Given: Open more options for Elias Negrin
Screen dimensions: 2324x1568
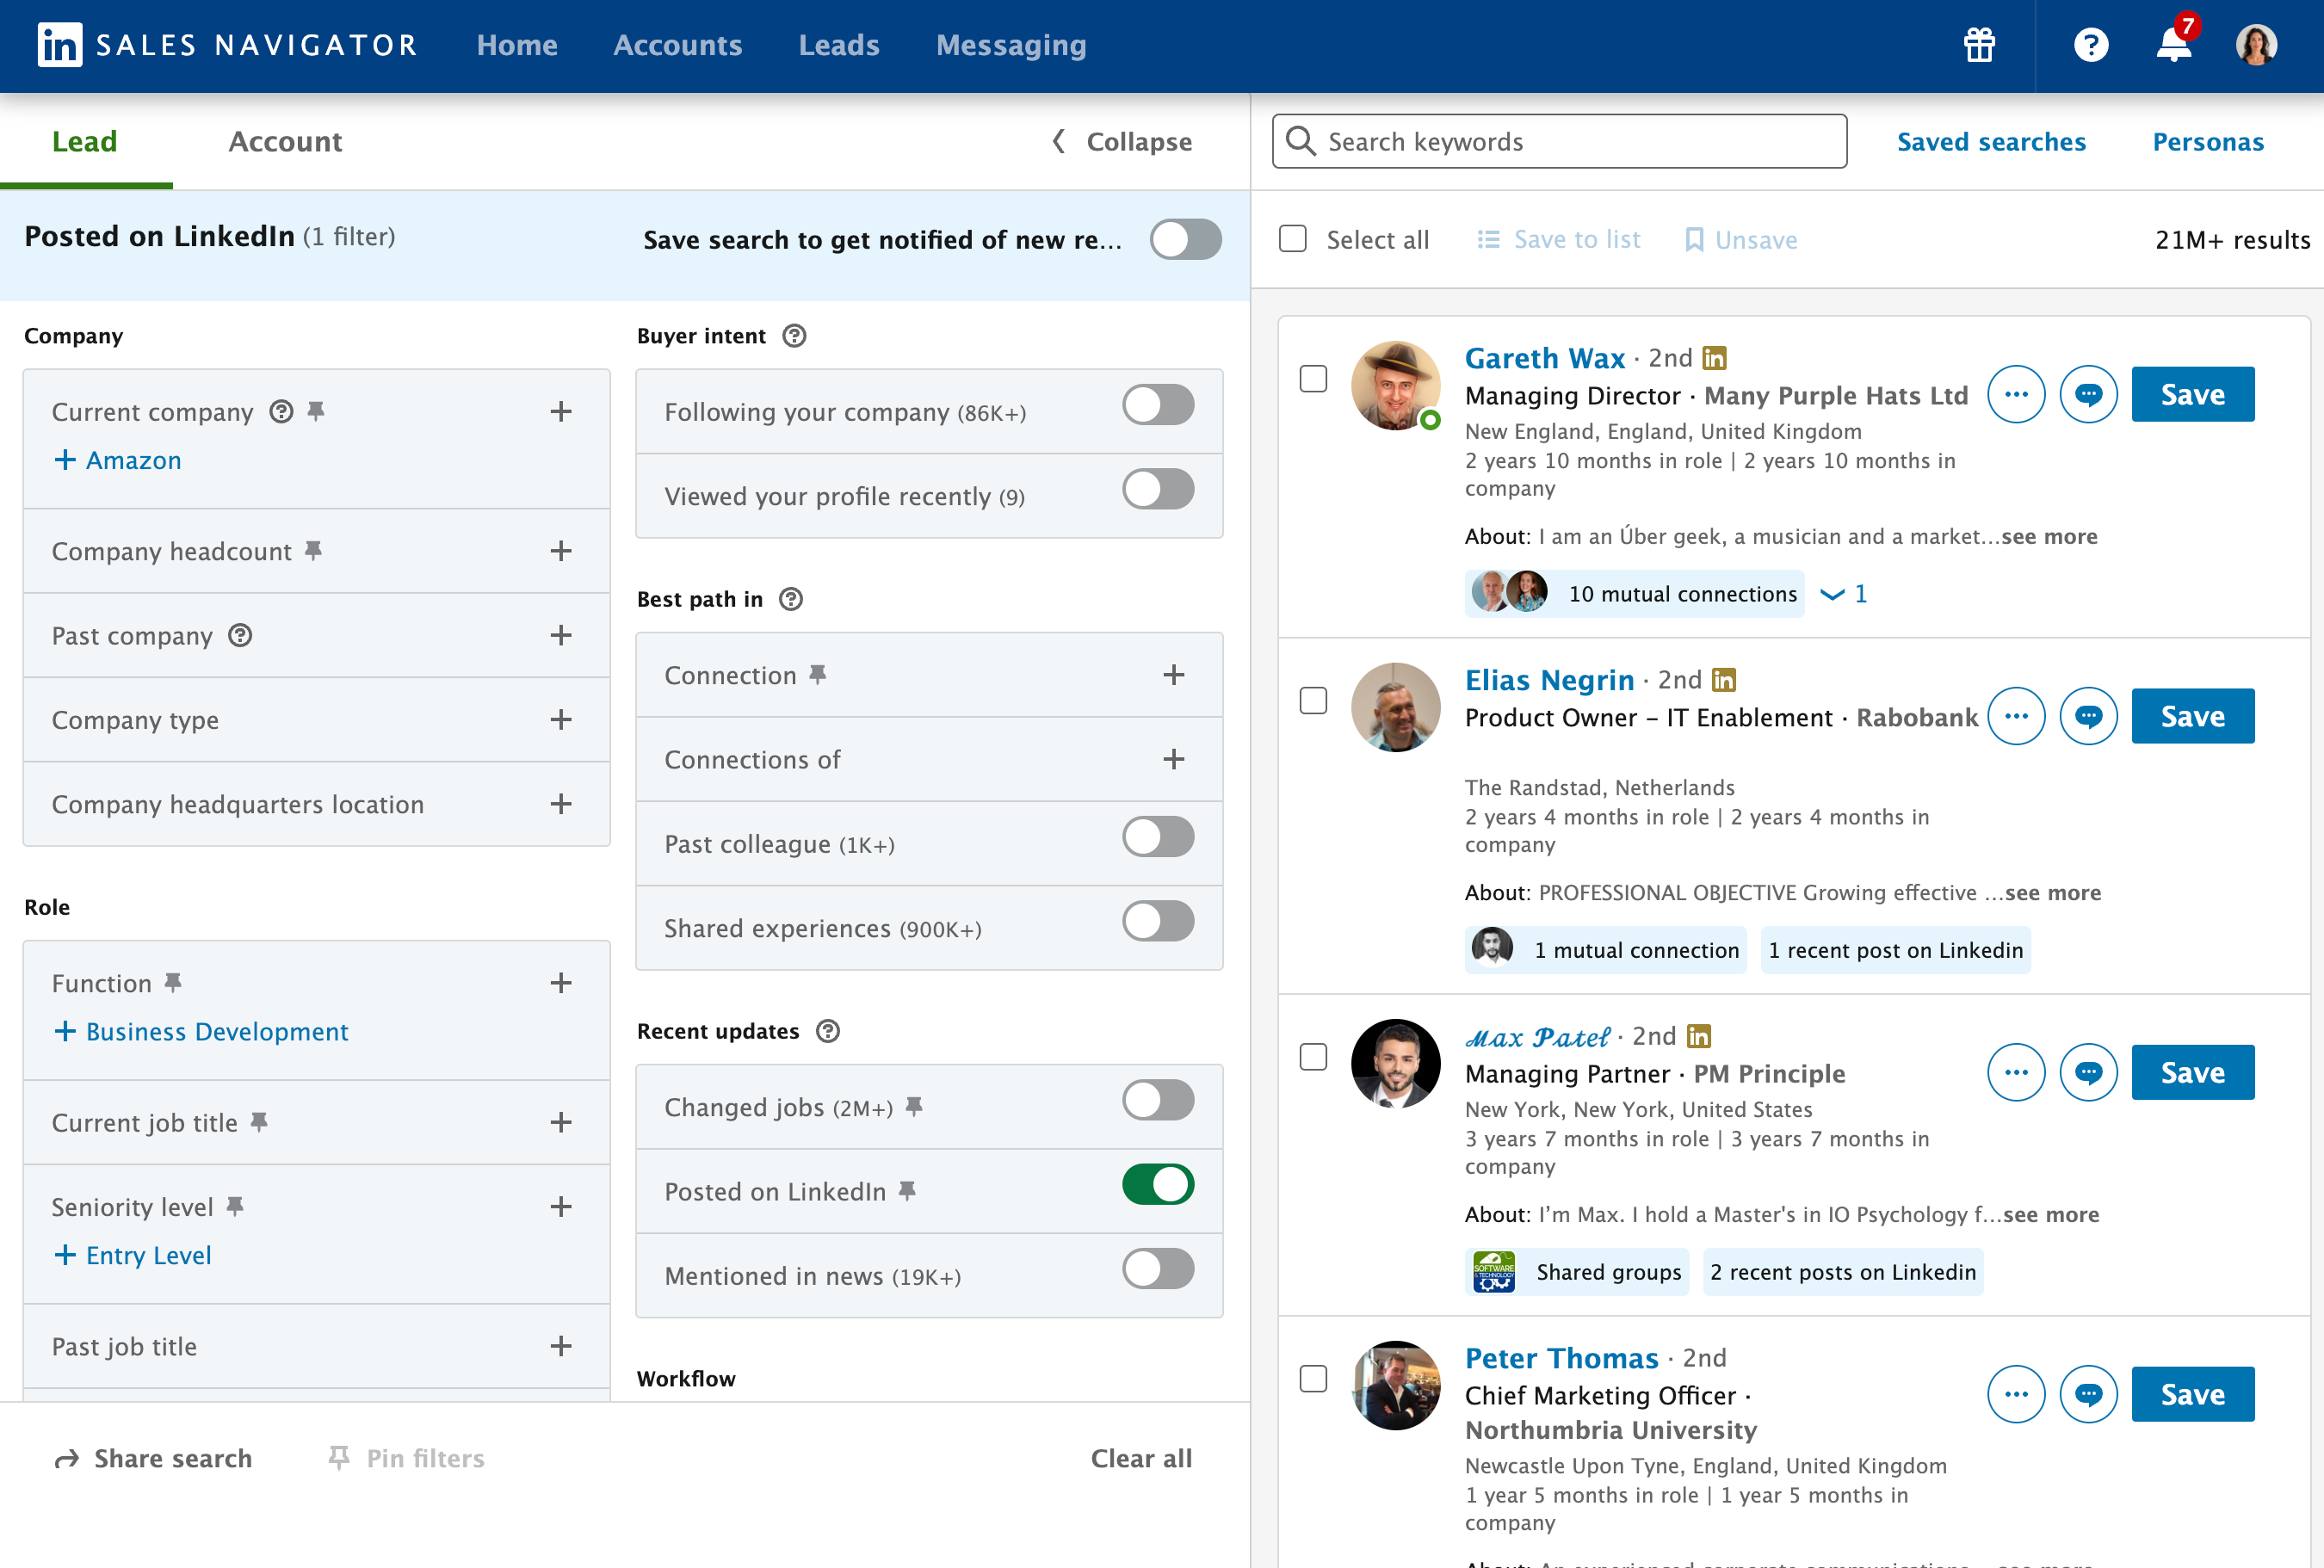Looking at the screenshot, I should pos(2016,716).
